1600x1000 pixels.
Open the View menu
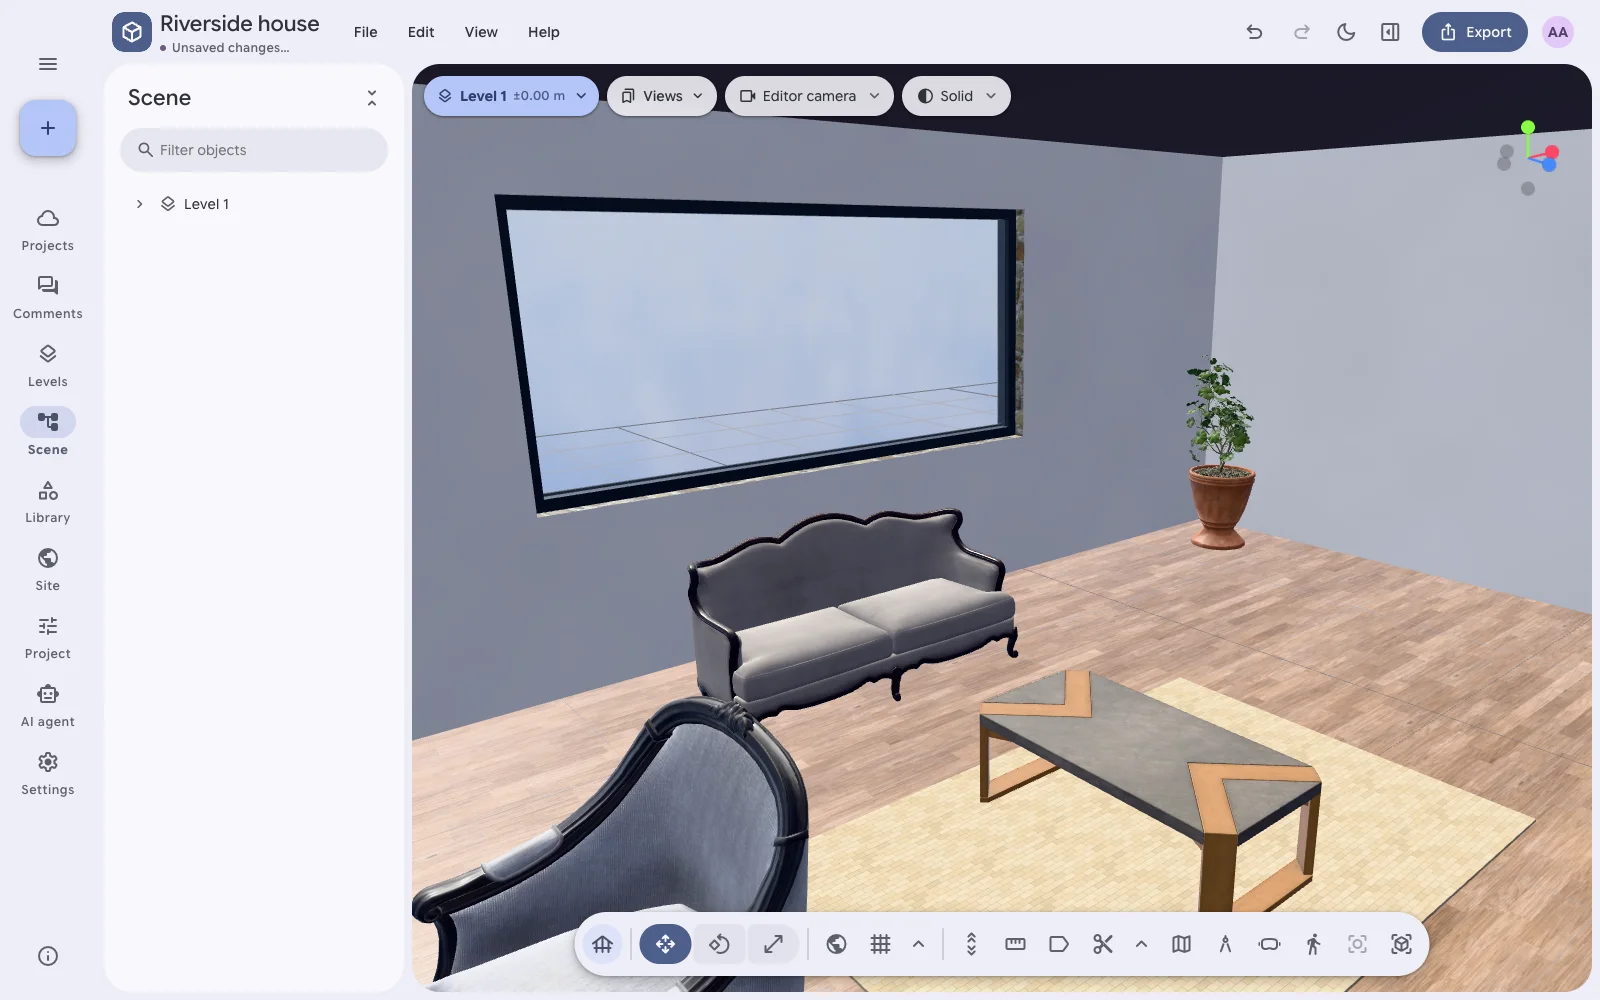click(x=481, y=32)
